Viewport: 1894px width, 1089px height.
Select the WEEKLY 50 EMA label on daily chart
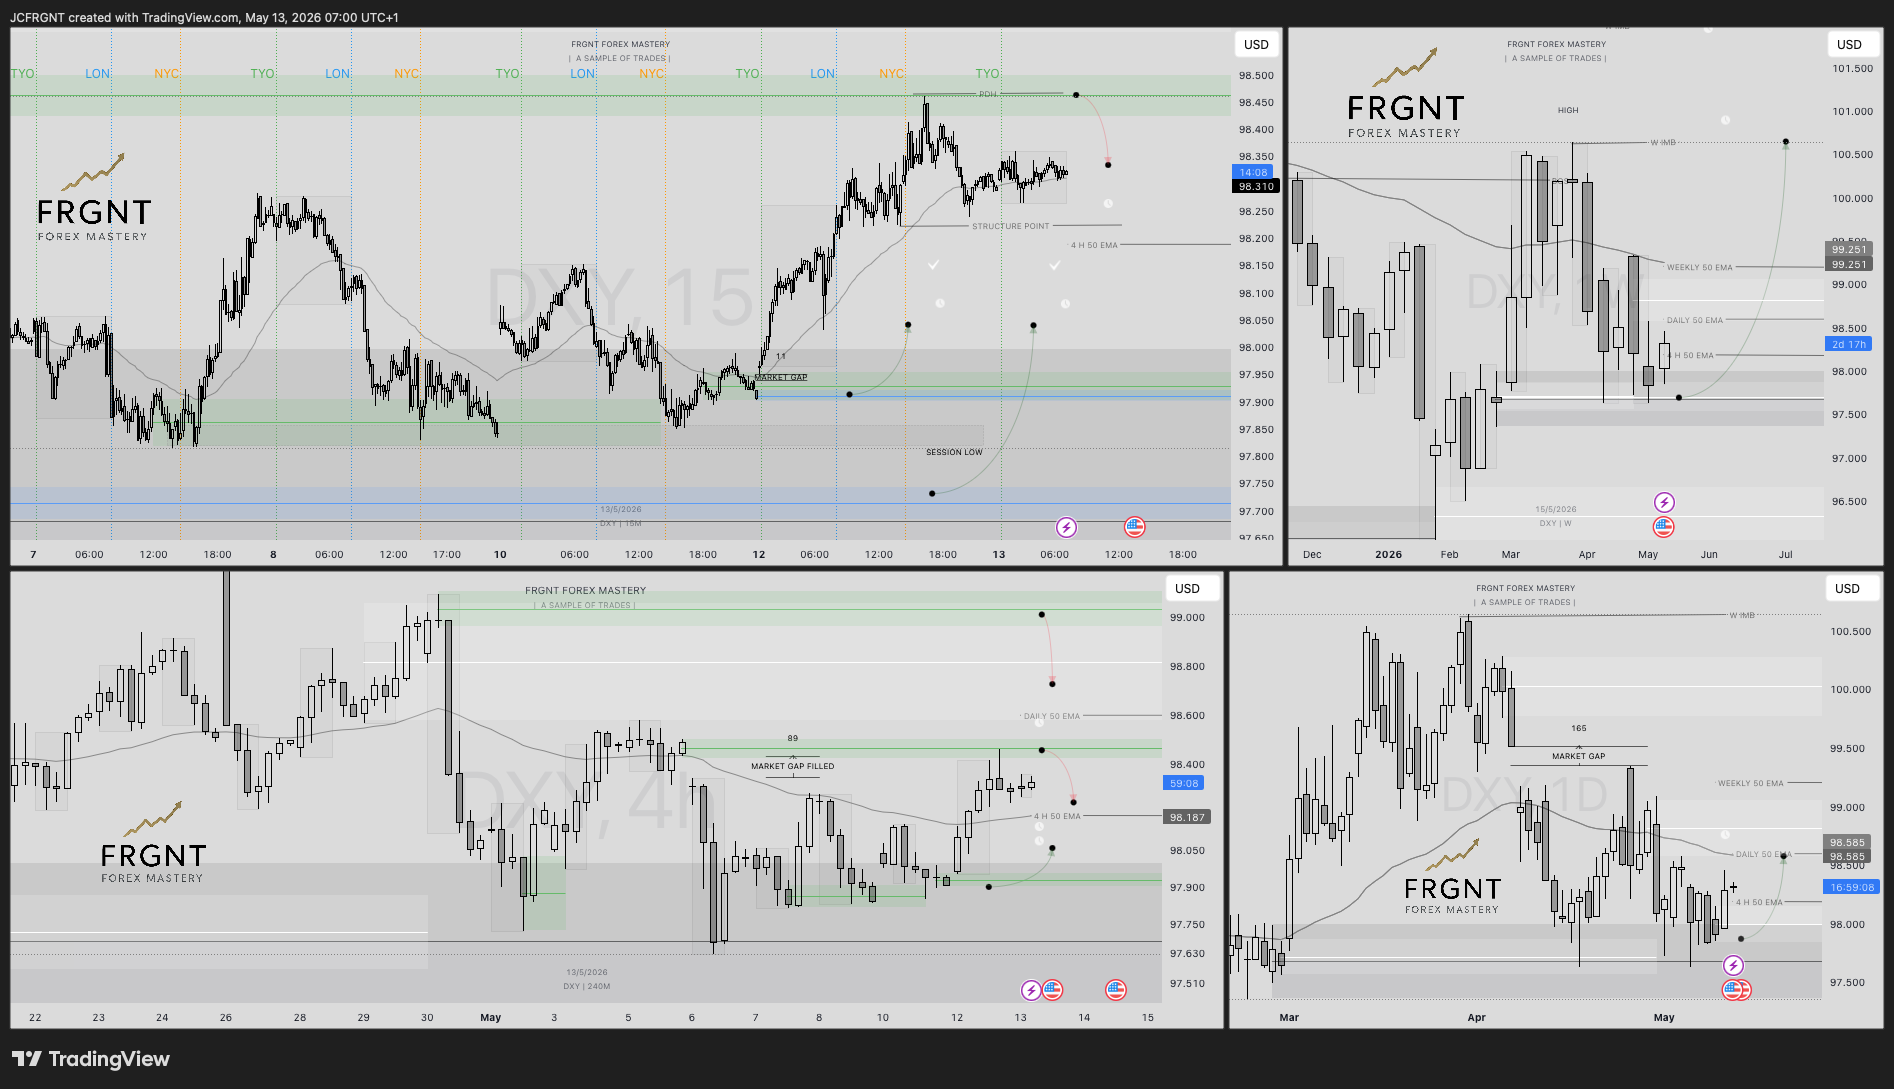tap(1751, 783)
